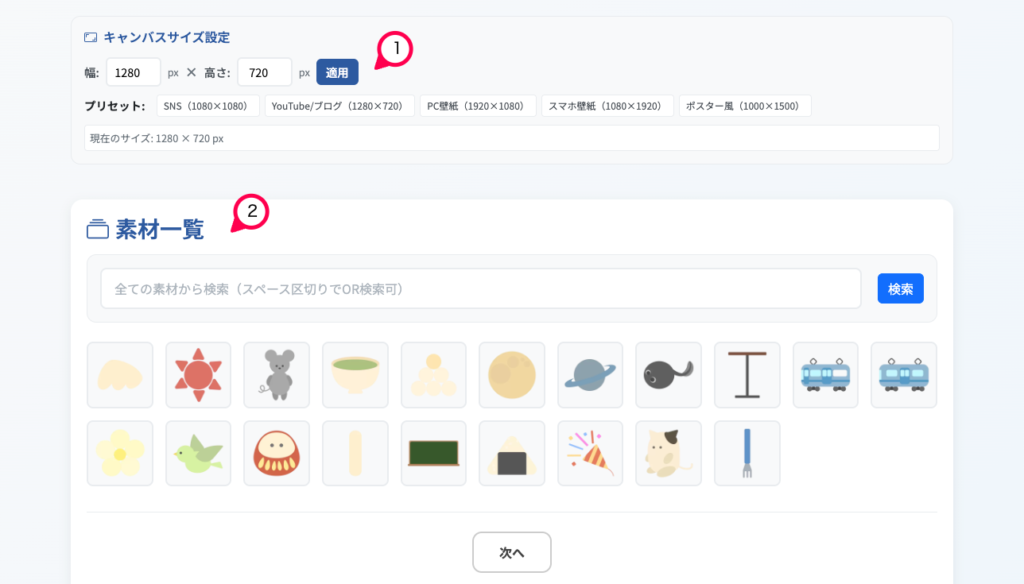The height and width of the screenshot is (584, 1024).
Task: Focus the material search text field
Action: [x=480, y=289]
